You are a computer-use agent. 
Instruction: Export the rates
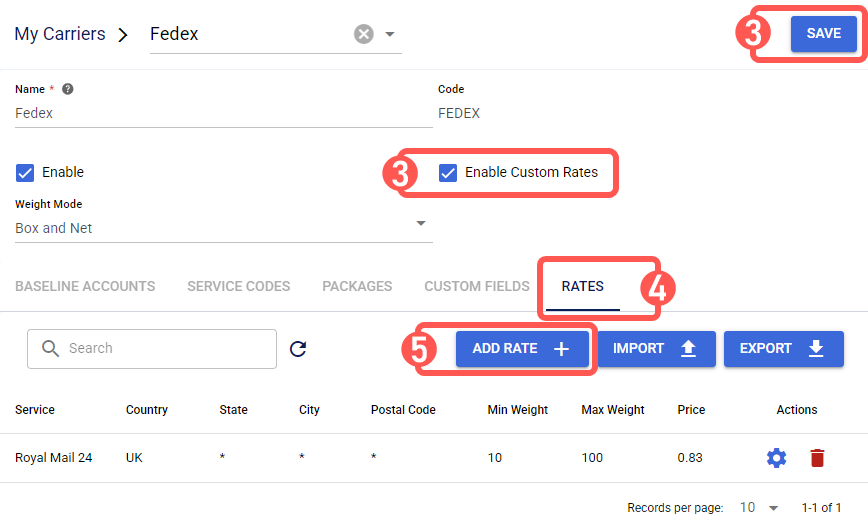[x=784, y=349]
